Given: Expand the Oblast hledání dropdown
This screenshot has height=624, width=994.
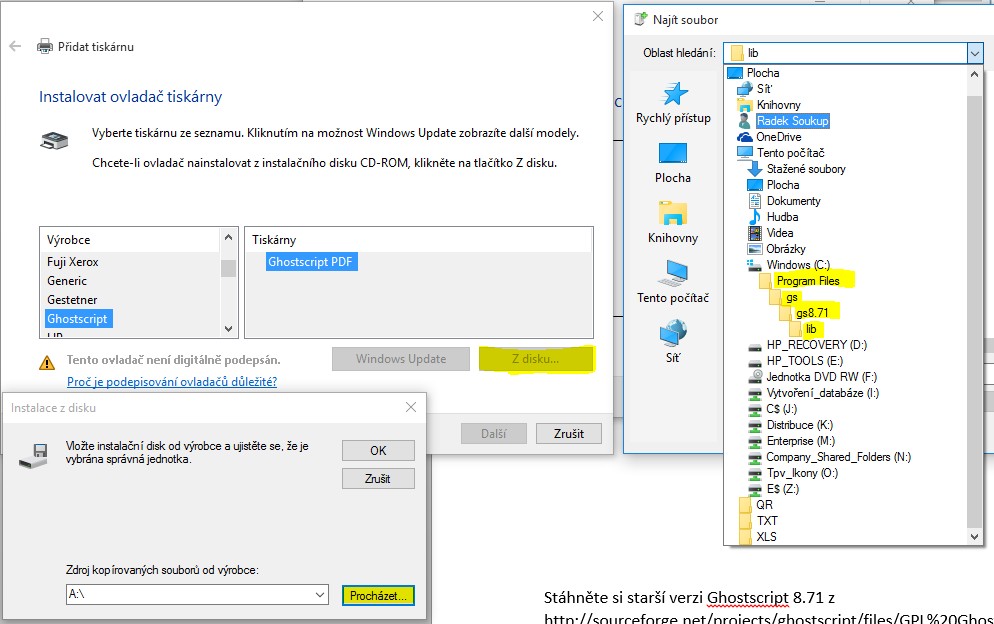Looking at the screenshot, I should tap(975, 52).
